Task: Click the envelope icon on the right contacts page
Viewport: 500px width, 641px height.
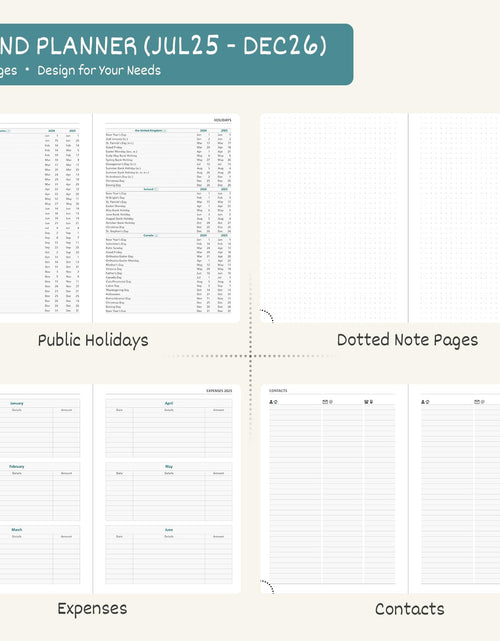Action: click(479, 402)
